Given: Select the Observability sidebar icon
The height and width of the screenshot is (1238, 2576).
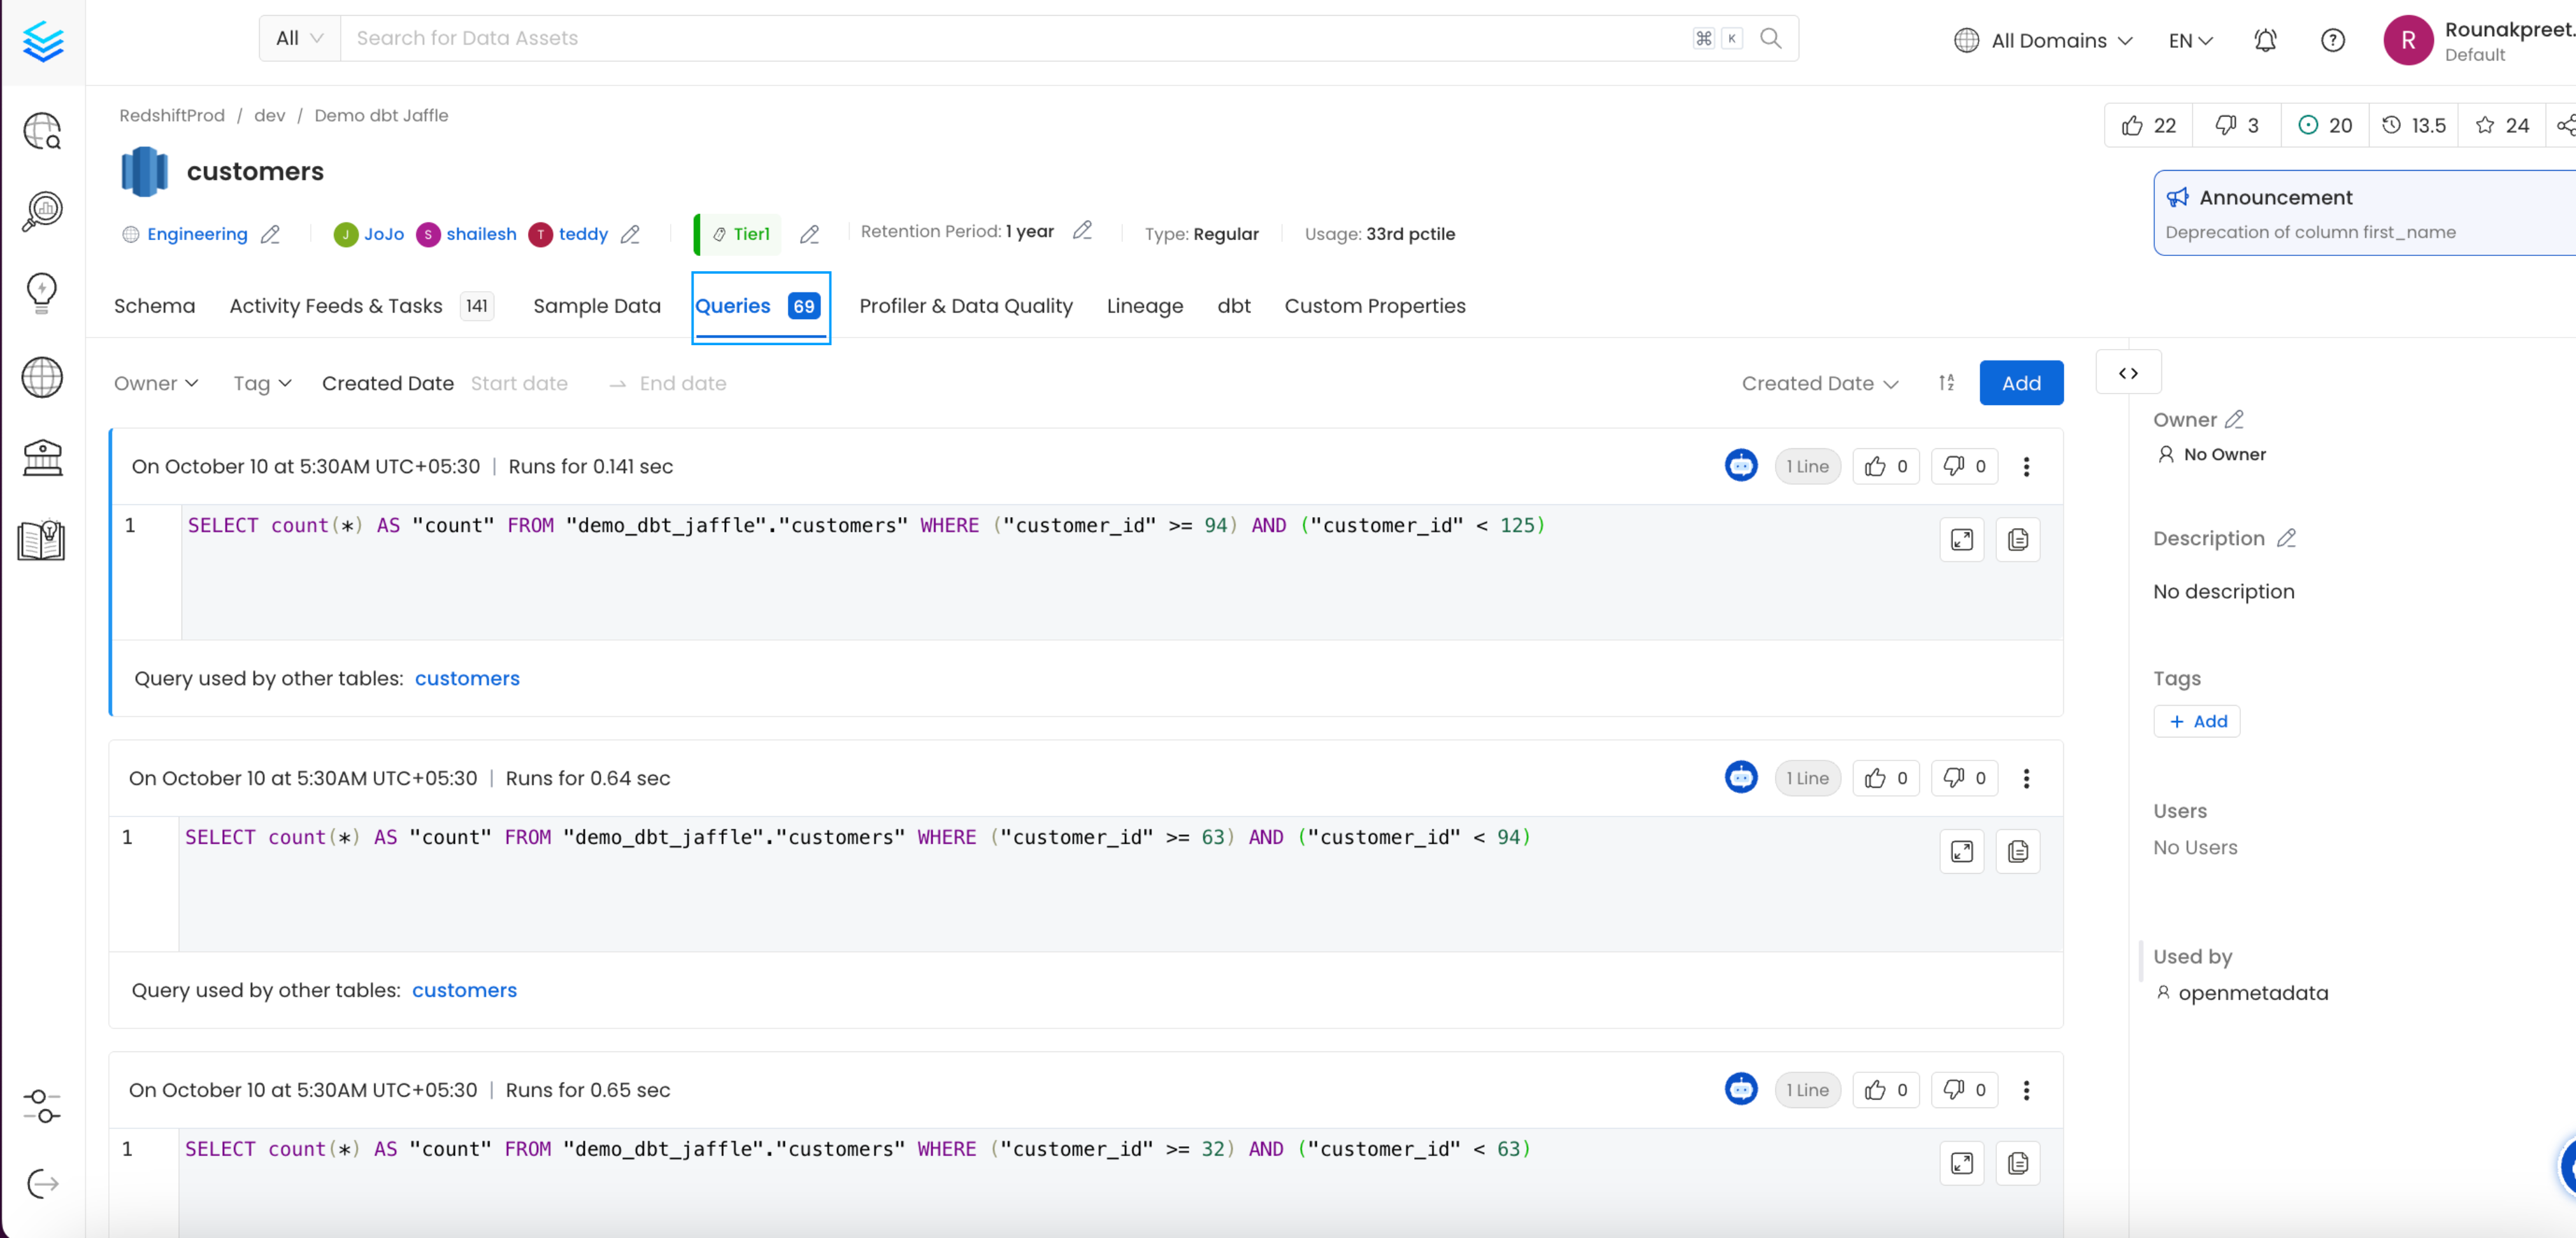Looking at the screenshot, I should [x=42, y=210].
